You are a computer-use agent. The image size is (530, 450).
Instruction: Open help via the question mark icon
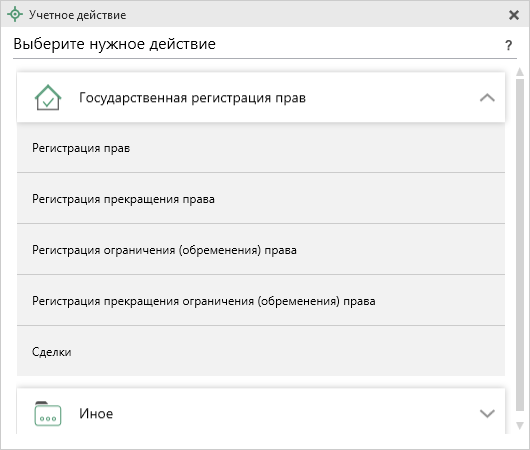point(508,45)
